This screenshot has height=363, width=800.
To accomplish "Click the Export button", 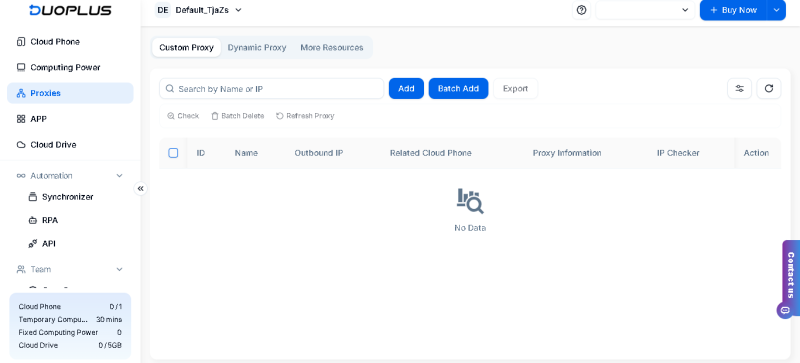I will tap(515, 89).
